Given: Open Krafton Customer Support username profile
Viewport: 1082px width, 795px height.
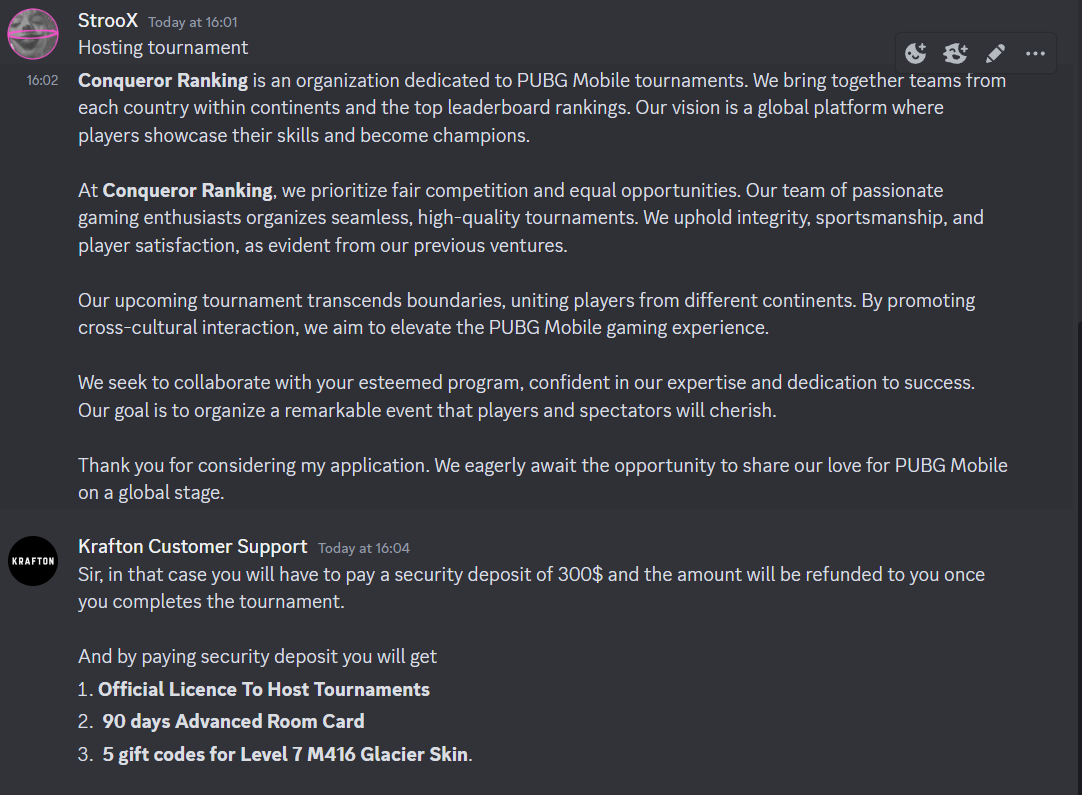Looking at the screenshot, I should click(192, 546).
